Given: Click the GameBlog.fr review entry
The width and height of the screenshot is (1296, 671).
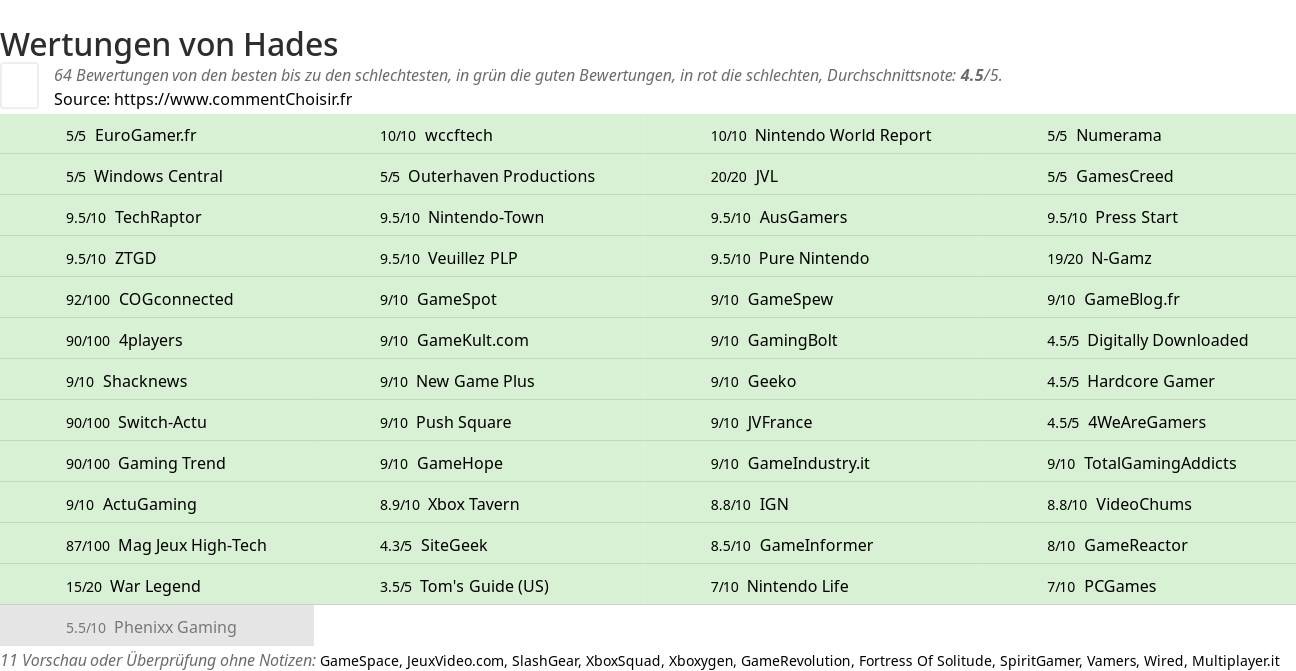Looking at the screenshot, I should coord(1113,299).
